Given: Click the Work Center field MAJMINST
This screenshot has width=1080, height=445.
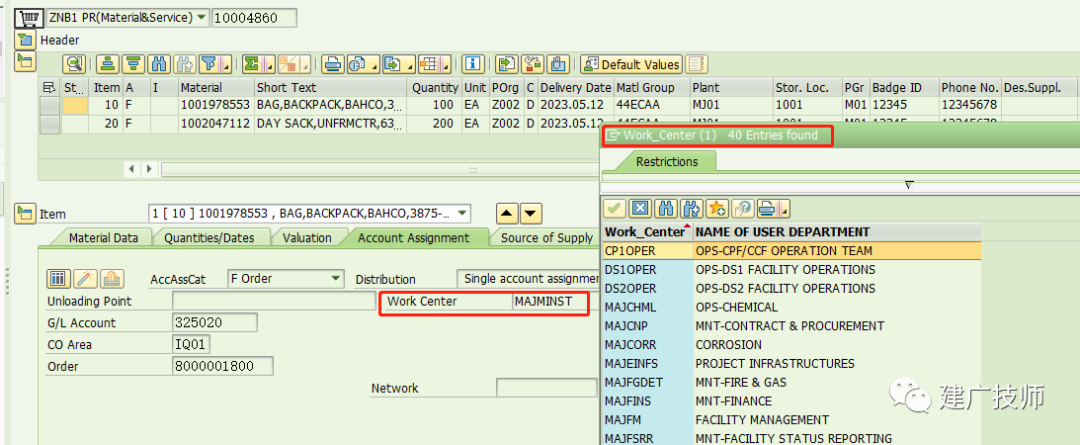Looking at the screenshot, I should tap(549, 302).
